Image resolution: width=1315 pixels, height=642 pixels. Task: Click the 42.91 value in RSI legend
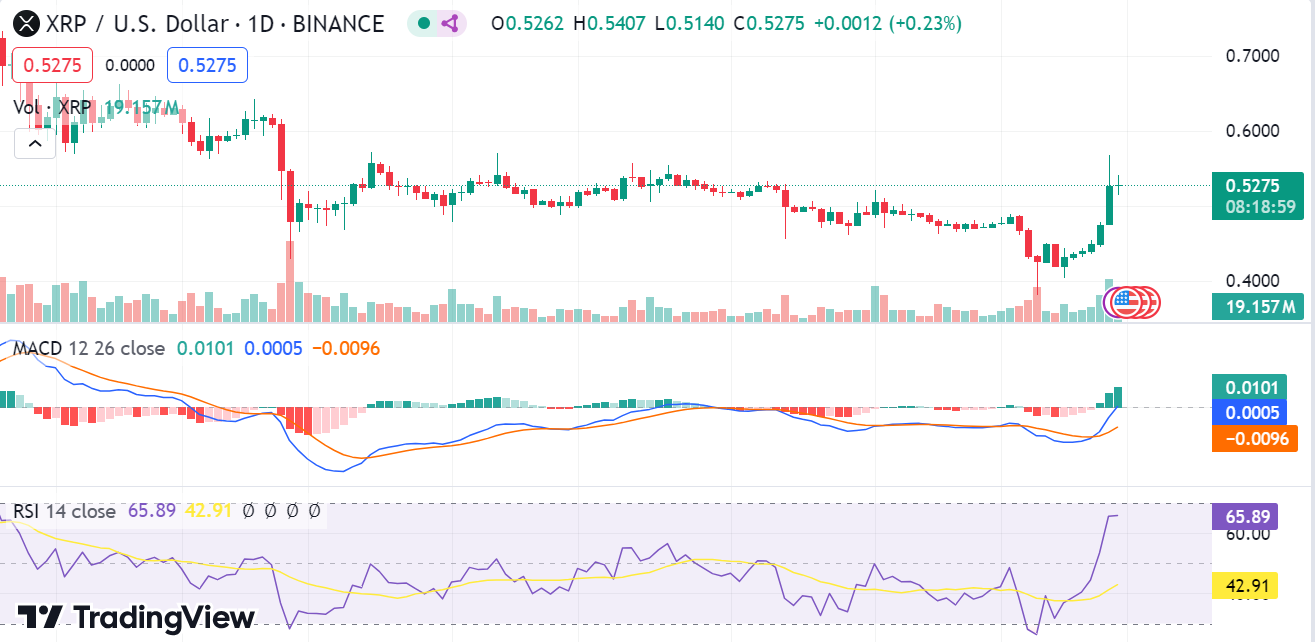208,511
